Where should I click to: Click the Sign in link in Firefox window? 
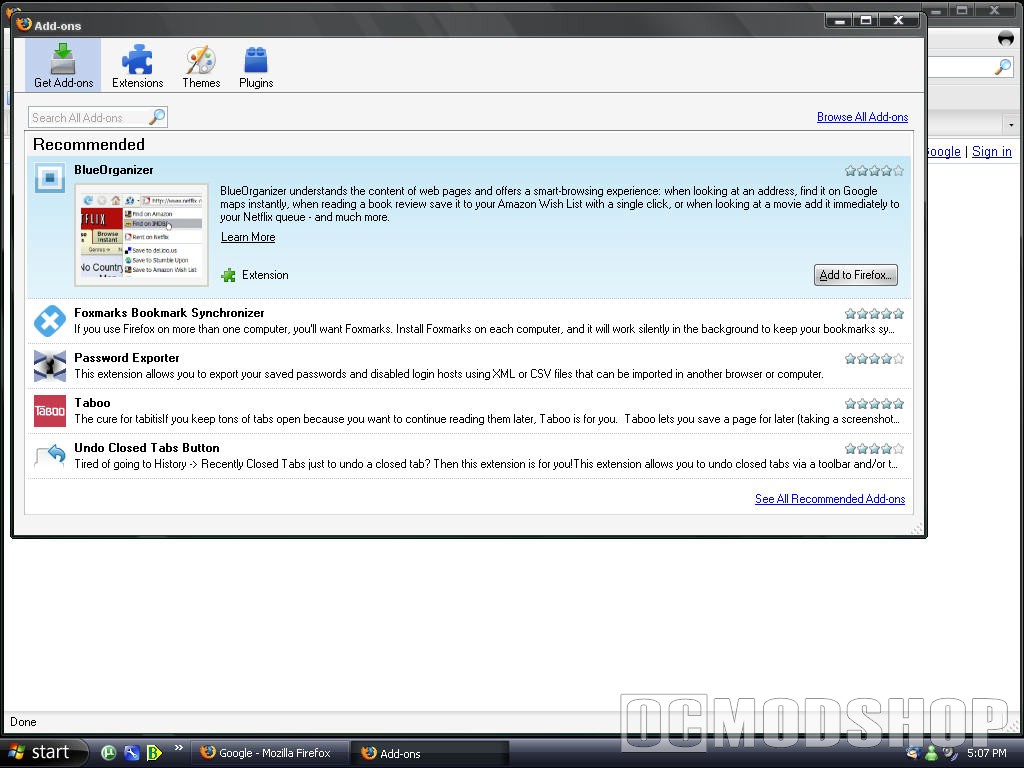991,152
